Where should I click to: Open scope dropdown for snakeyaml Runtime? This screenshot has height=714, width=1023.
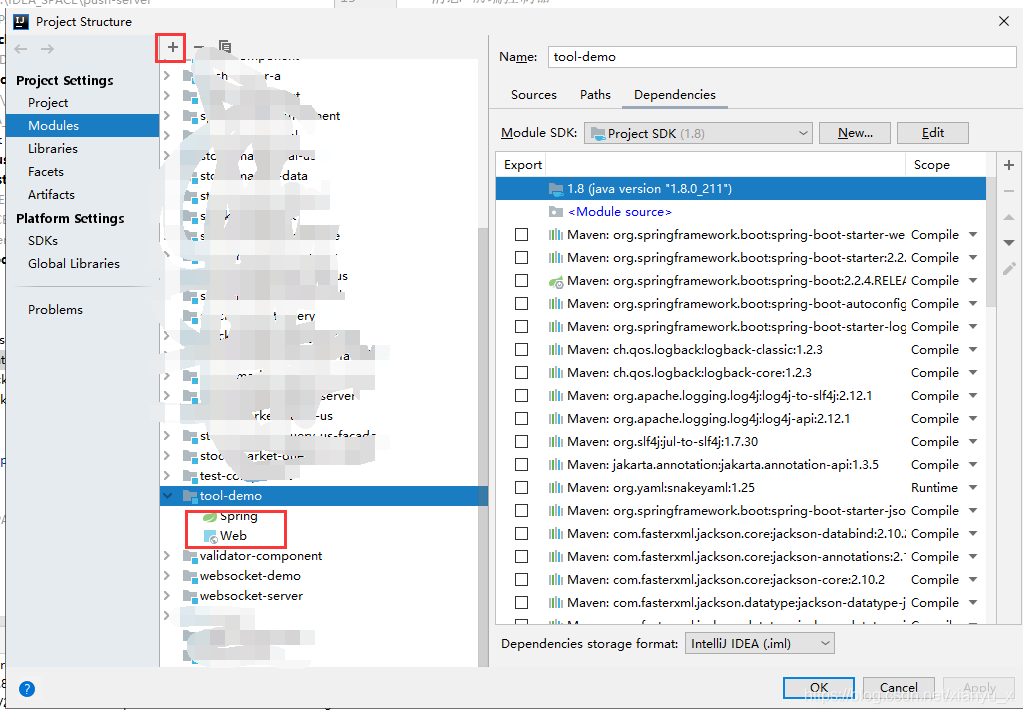click(x=973, y=488)
